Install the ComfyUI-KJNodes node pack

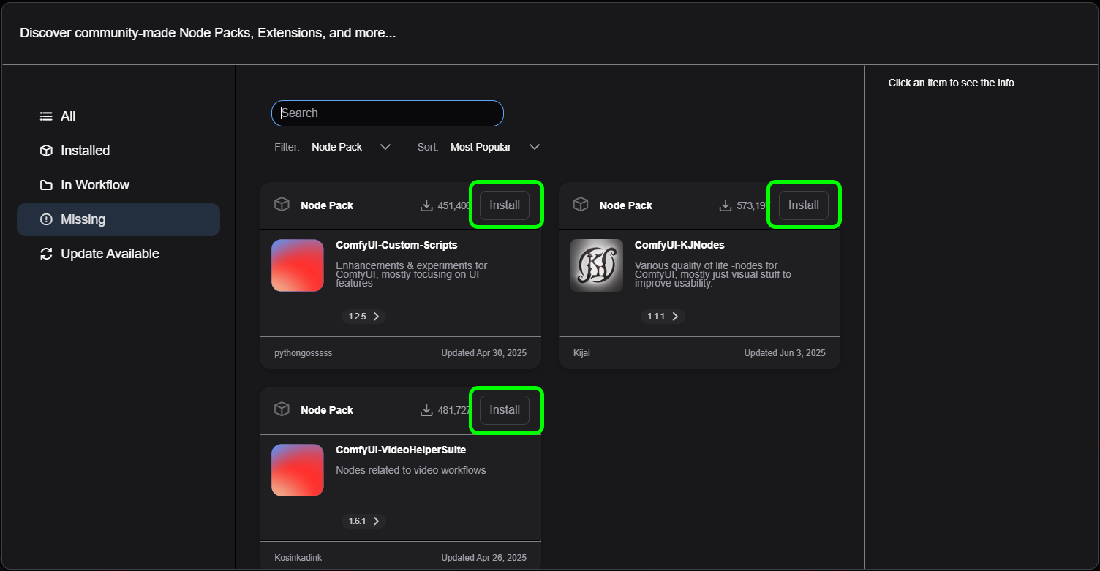(x=804, y=205)
